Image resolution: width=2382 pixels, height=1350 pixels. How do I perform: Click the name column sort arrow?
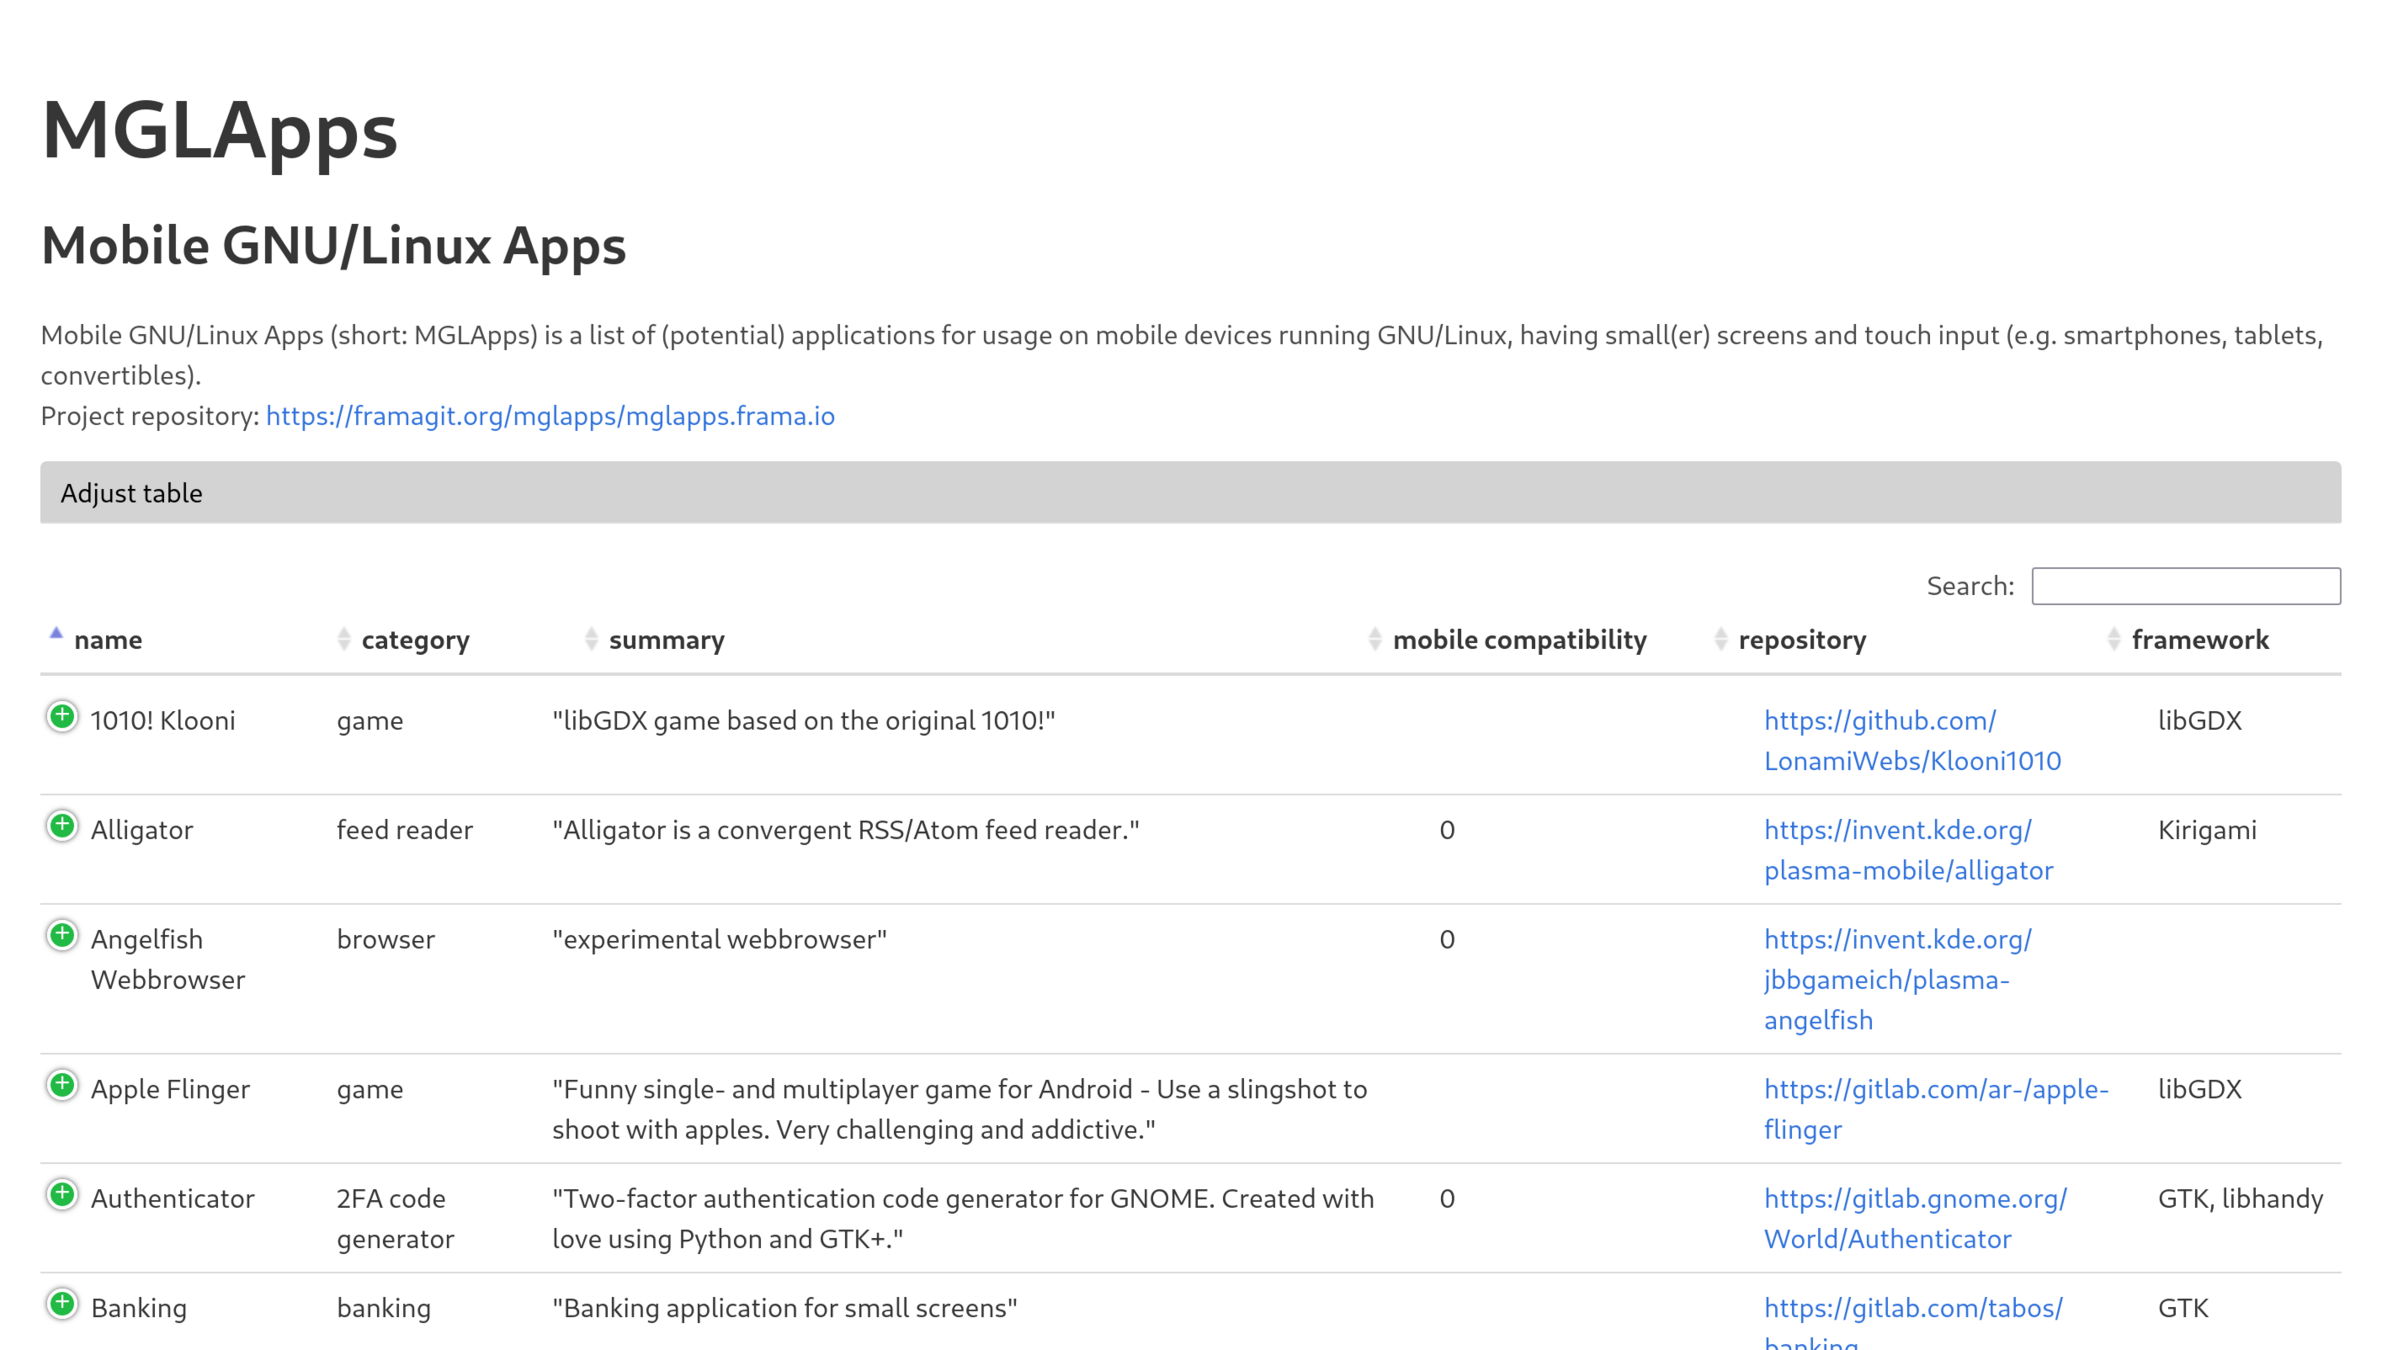56,635
